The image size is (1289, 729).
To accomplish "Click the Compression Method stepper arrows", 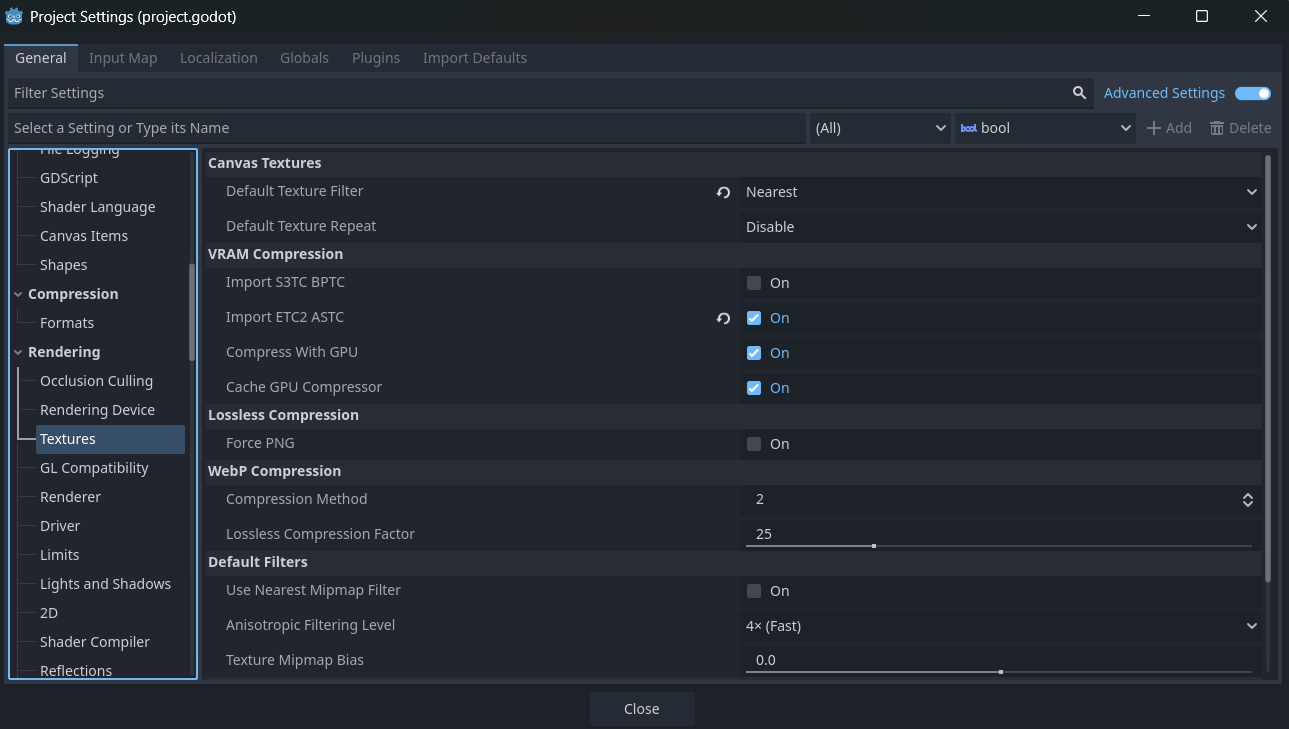I will click(x=1248, y=500).
